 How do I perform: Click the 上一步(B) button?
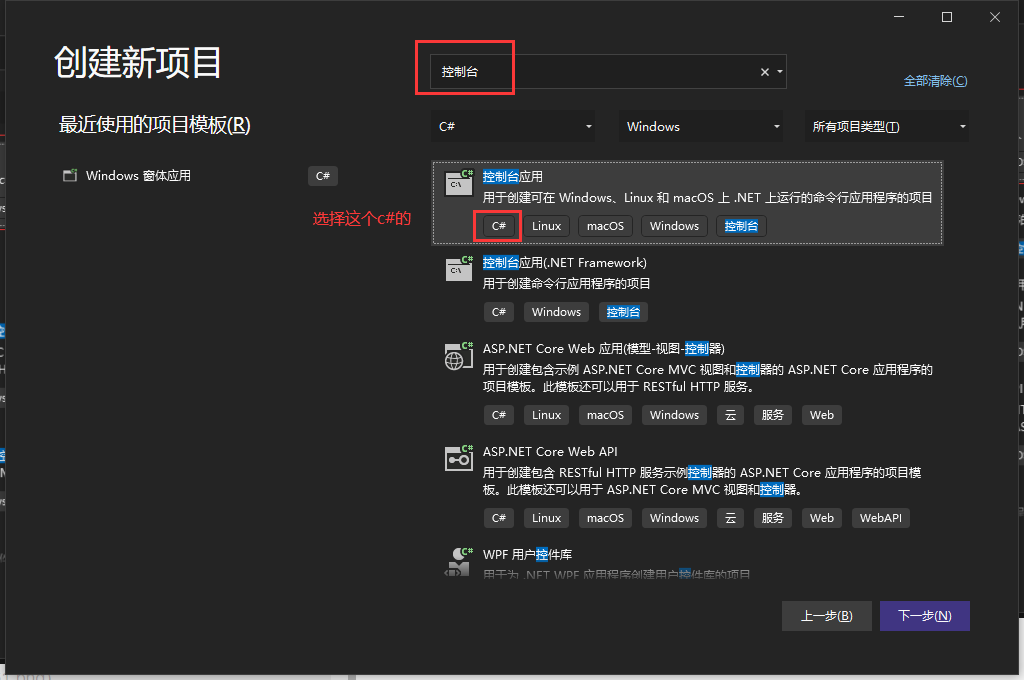coord(827,616)
